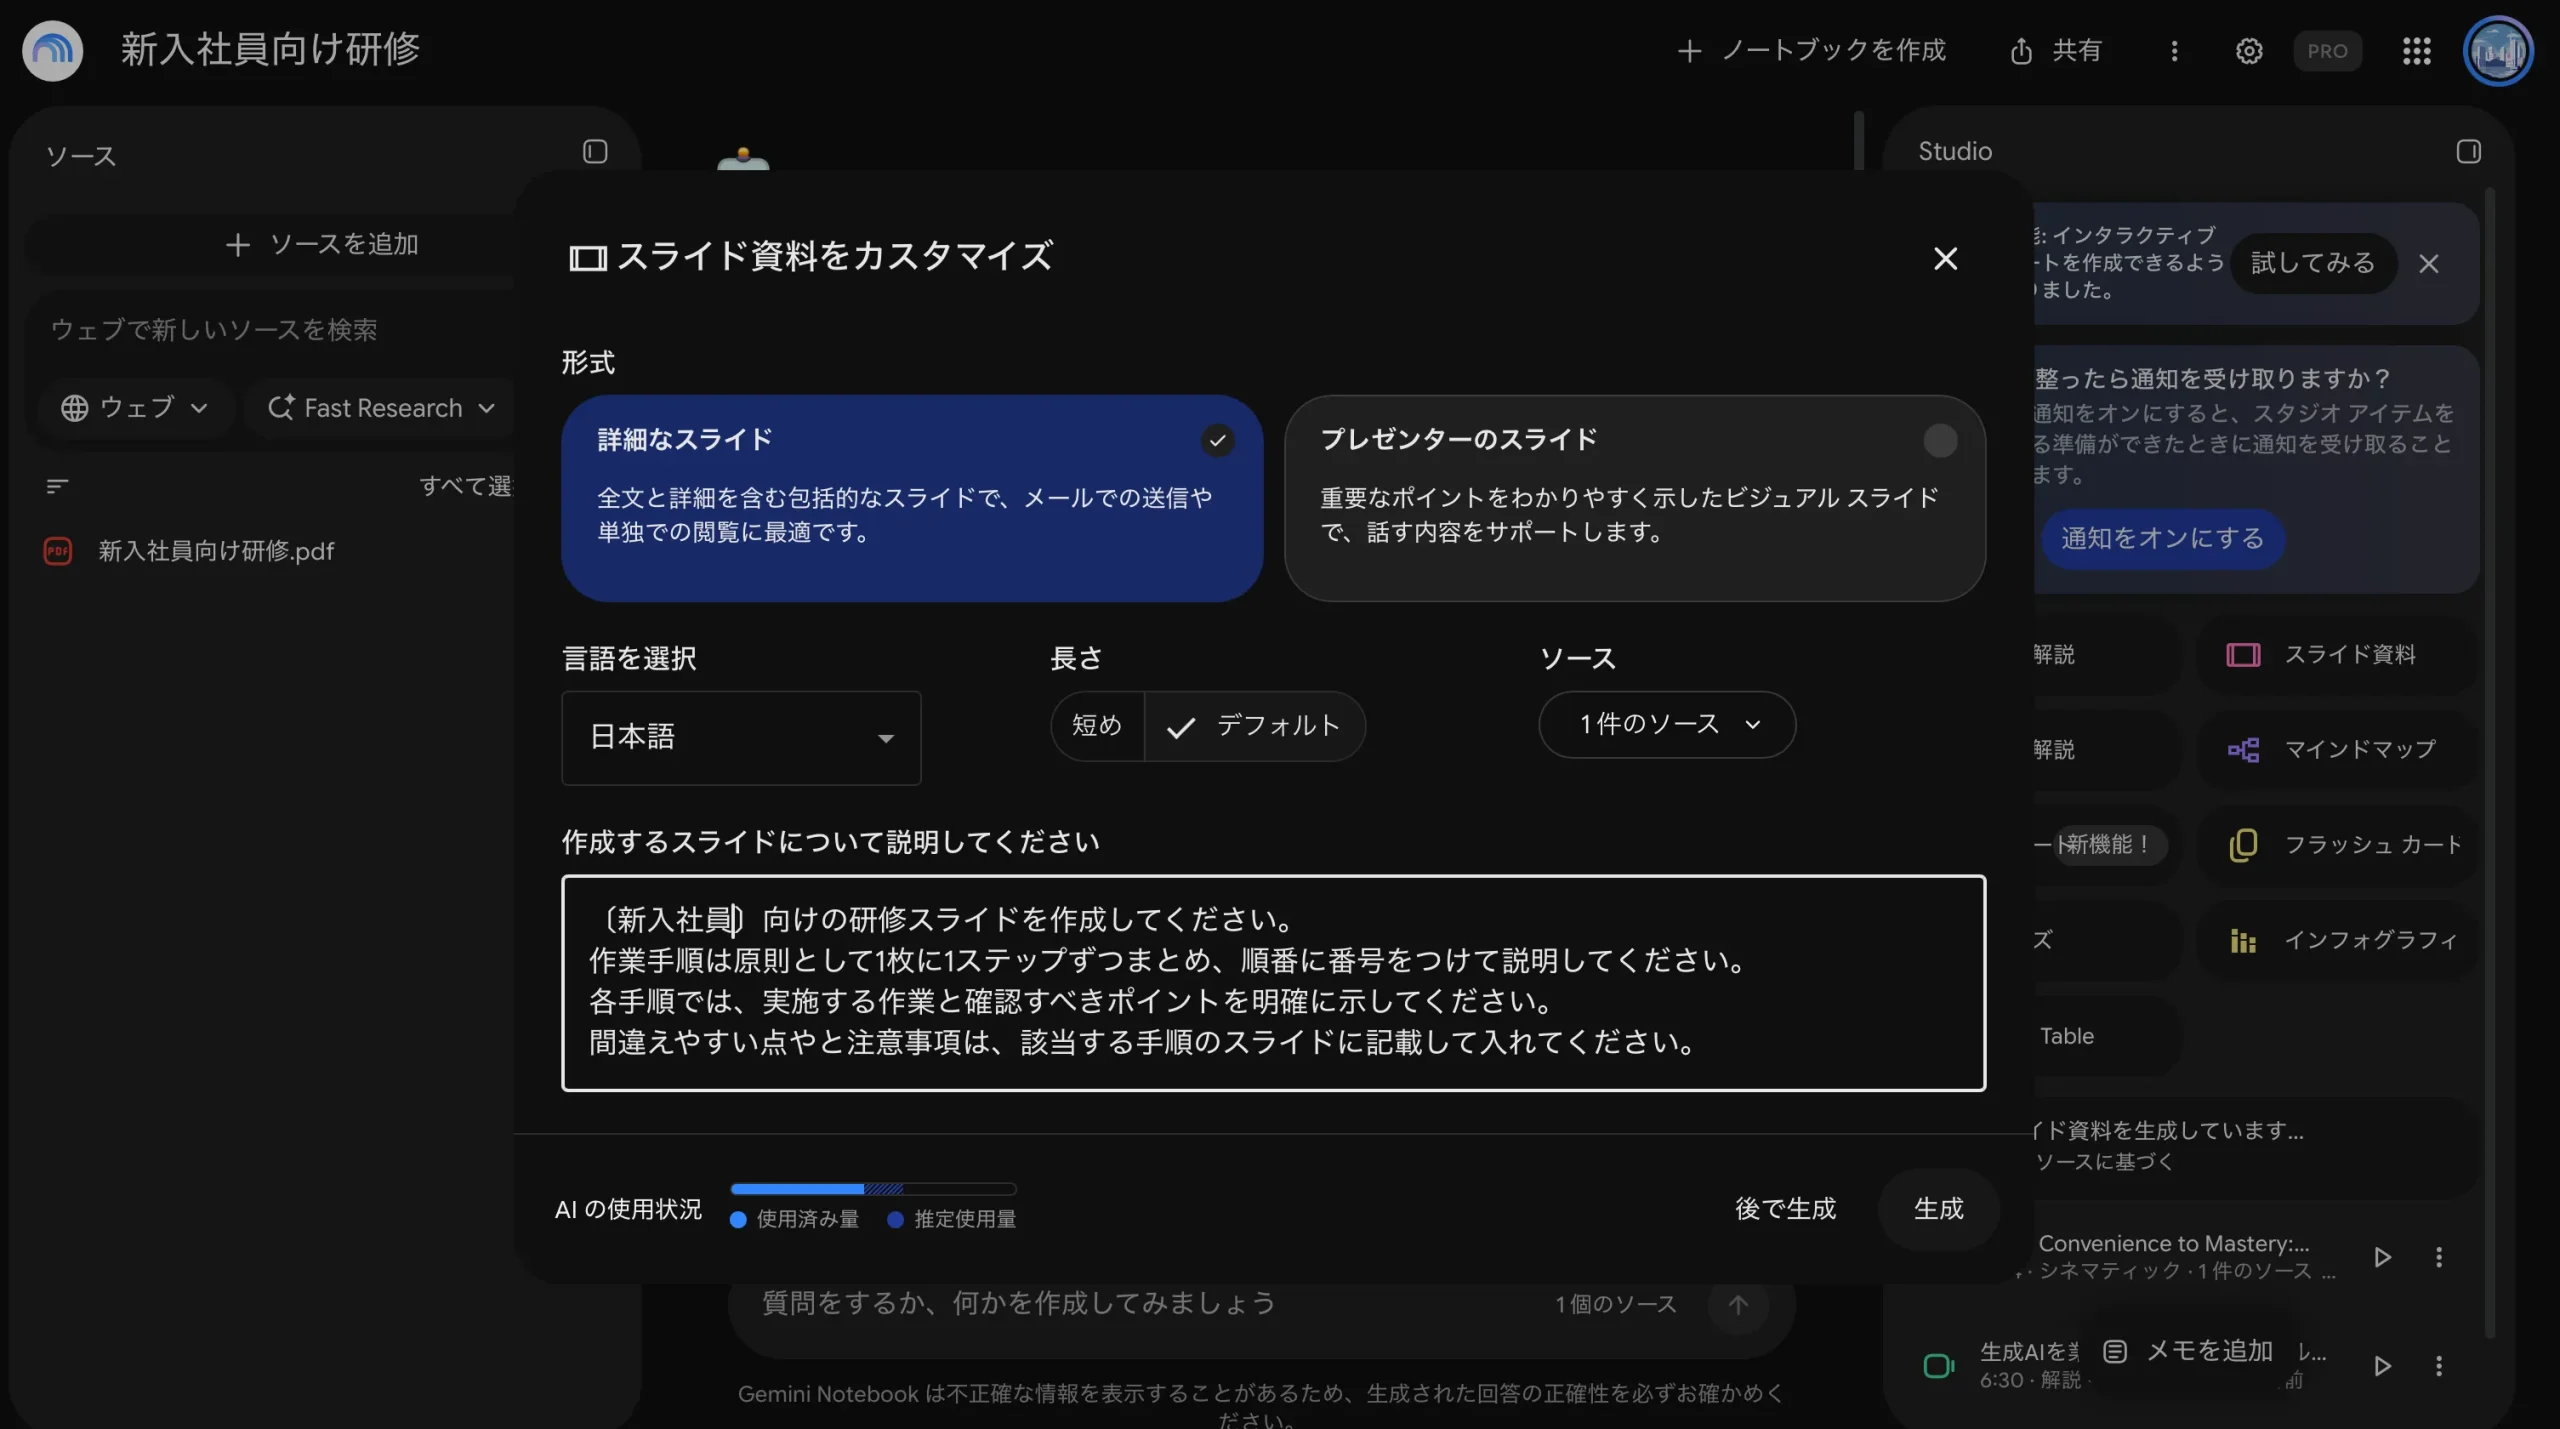Click the 試してみる button
The height and width of the screenshot is (1429, 2560).
(x=2312, y=263)
